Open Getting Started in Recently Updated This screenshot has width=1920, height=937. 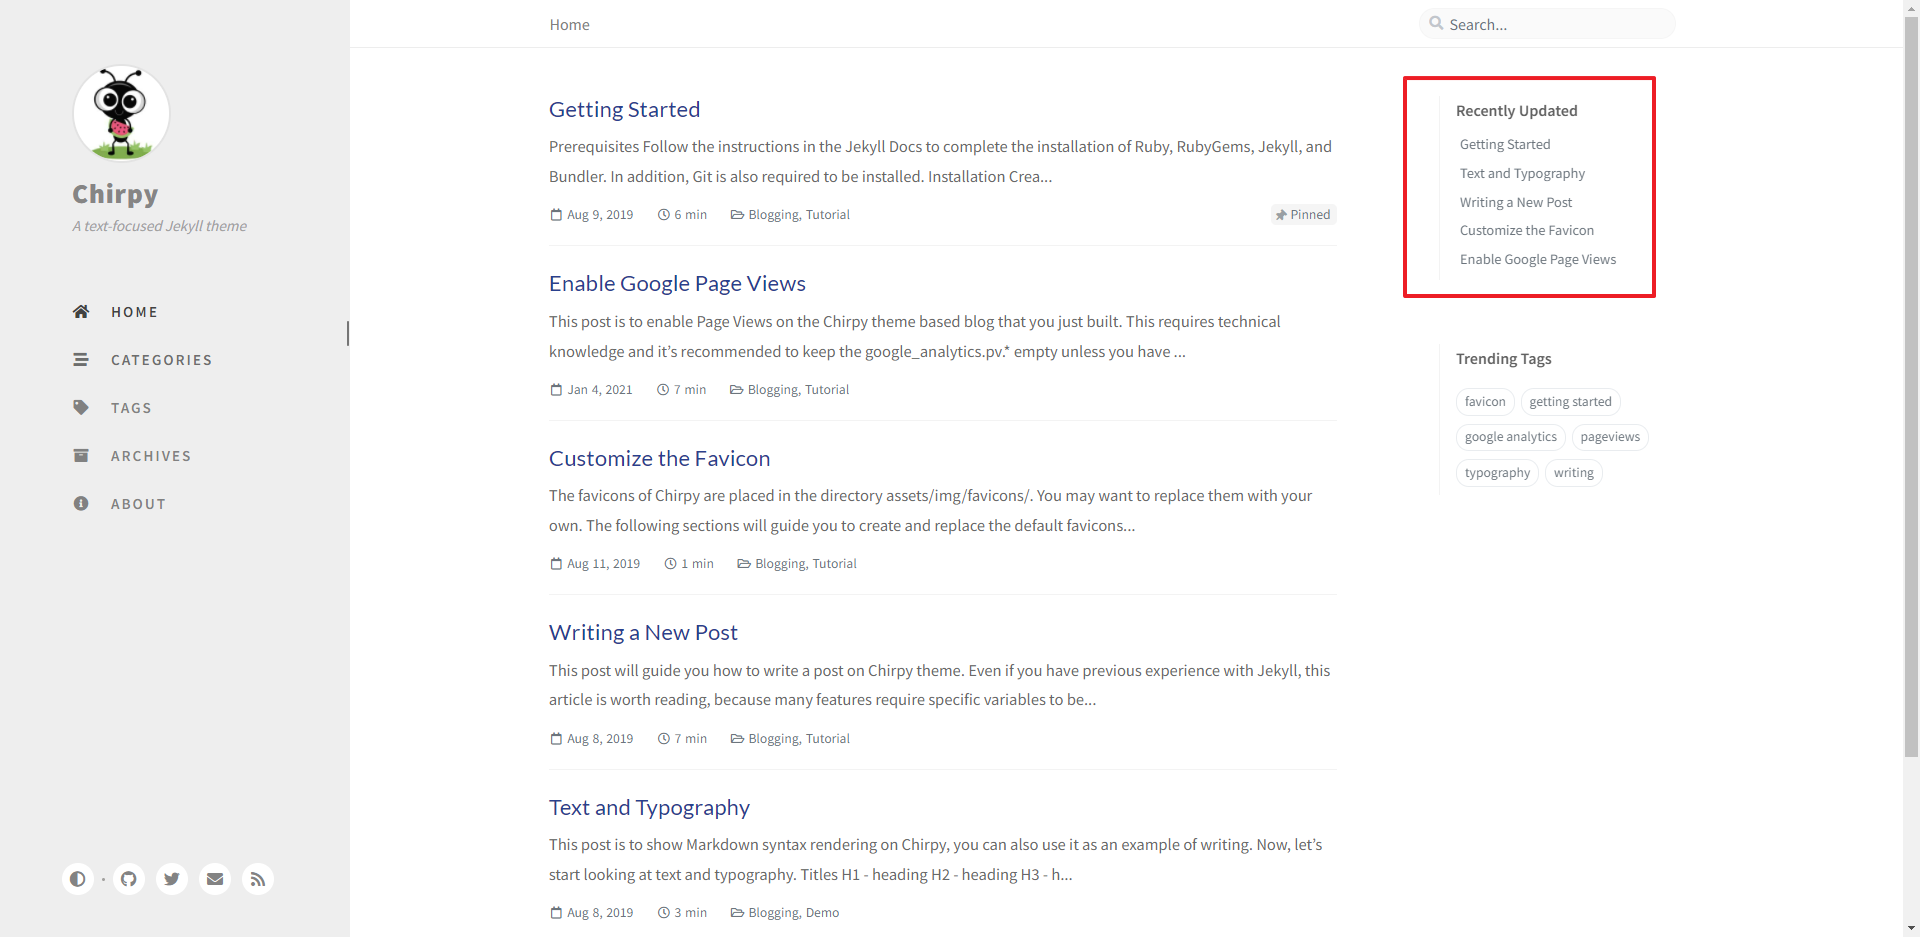1505,144
